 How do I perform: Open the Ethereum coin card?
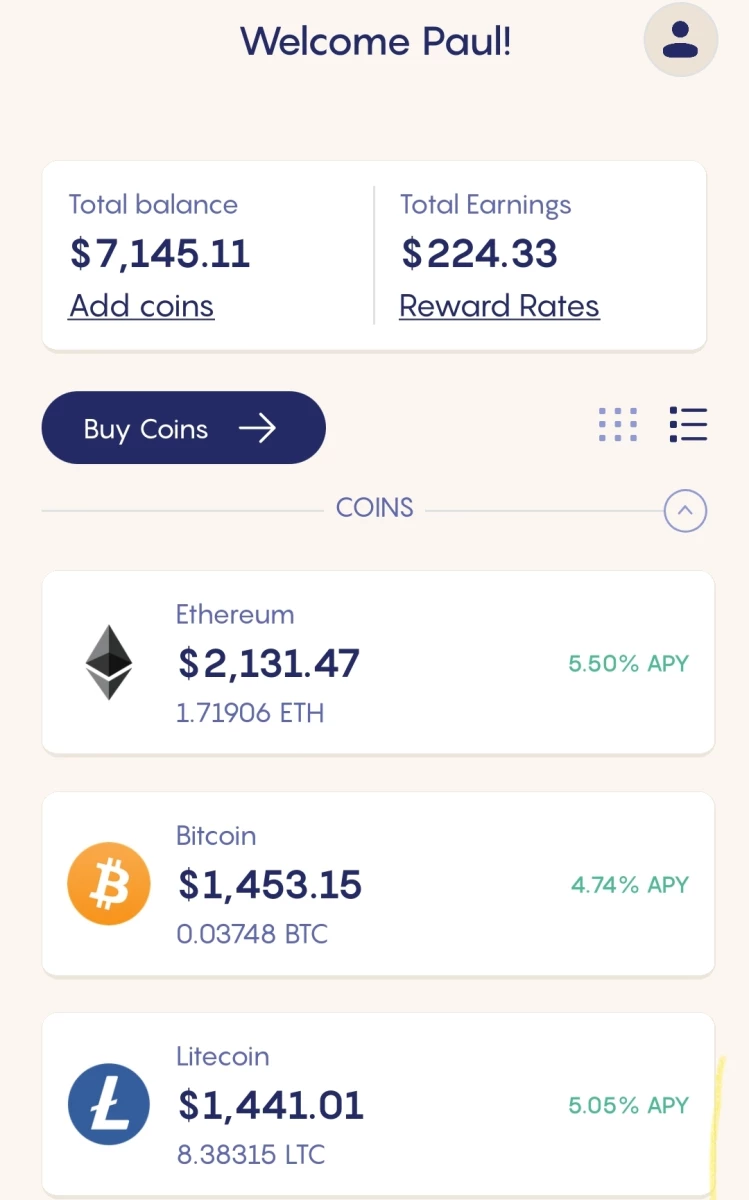(378, 662)
